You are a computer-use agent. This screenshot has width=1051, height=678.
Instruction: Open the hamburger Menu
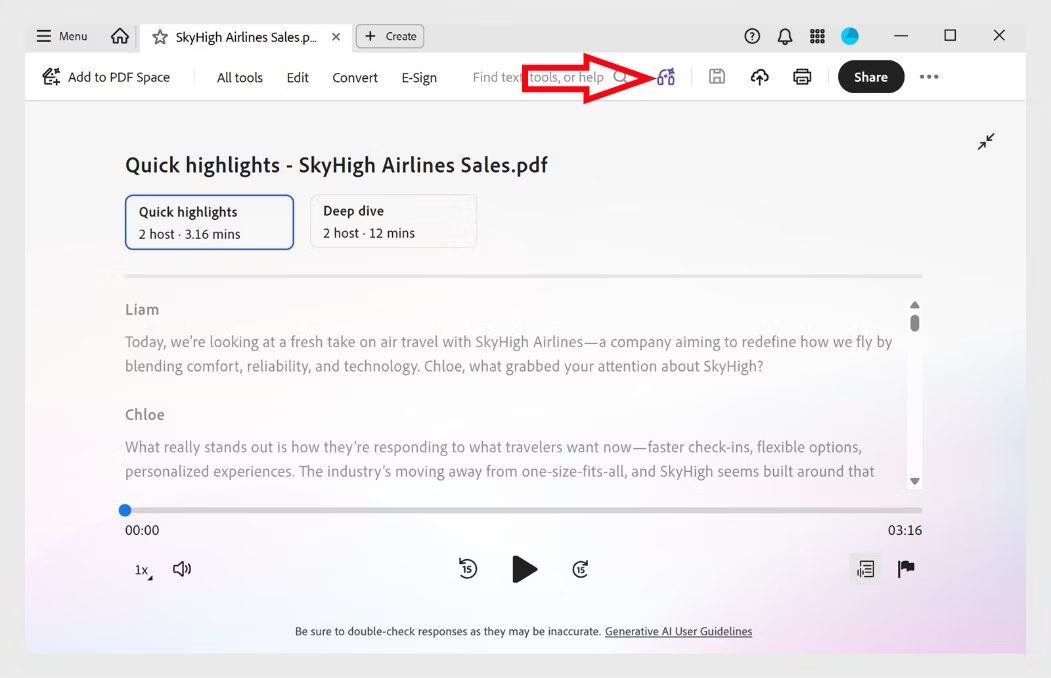[x=62, y=36]
